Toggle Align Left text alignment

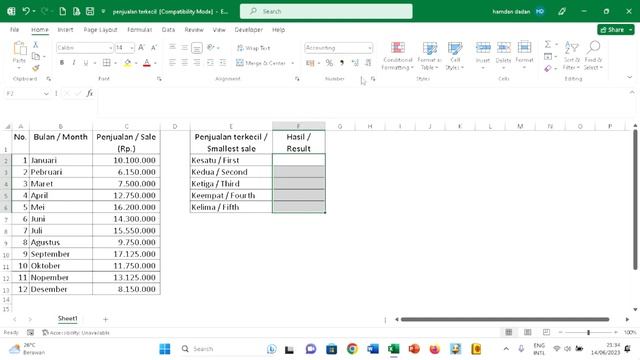click(x=172, y=63)
